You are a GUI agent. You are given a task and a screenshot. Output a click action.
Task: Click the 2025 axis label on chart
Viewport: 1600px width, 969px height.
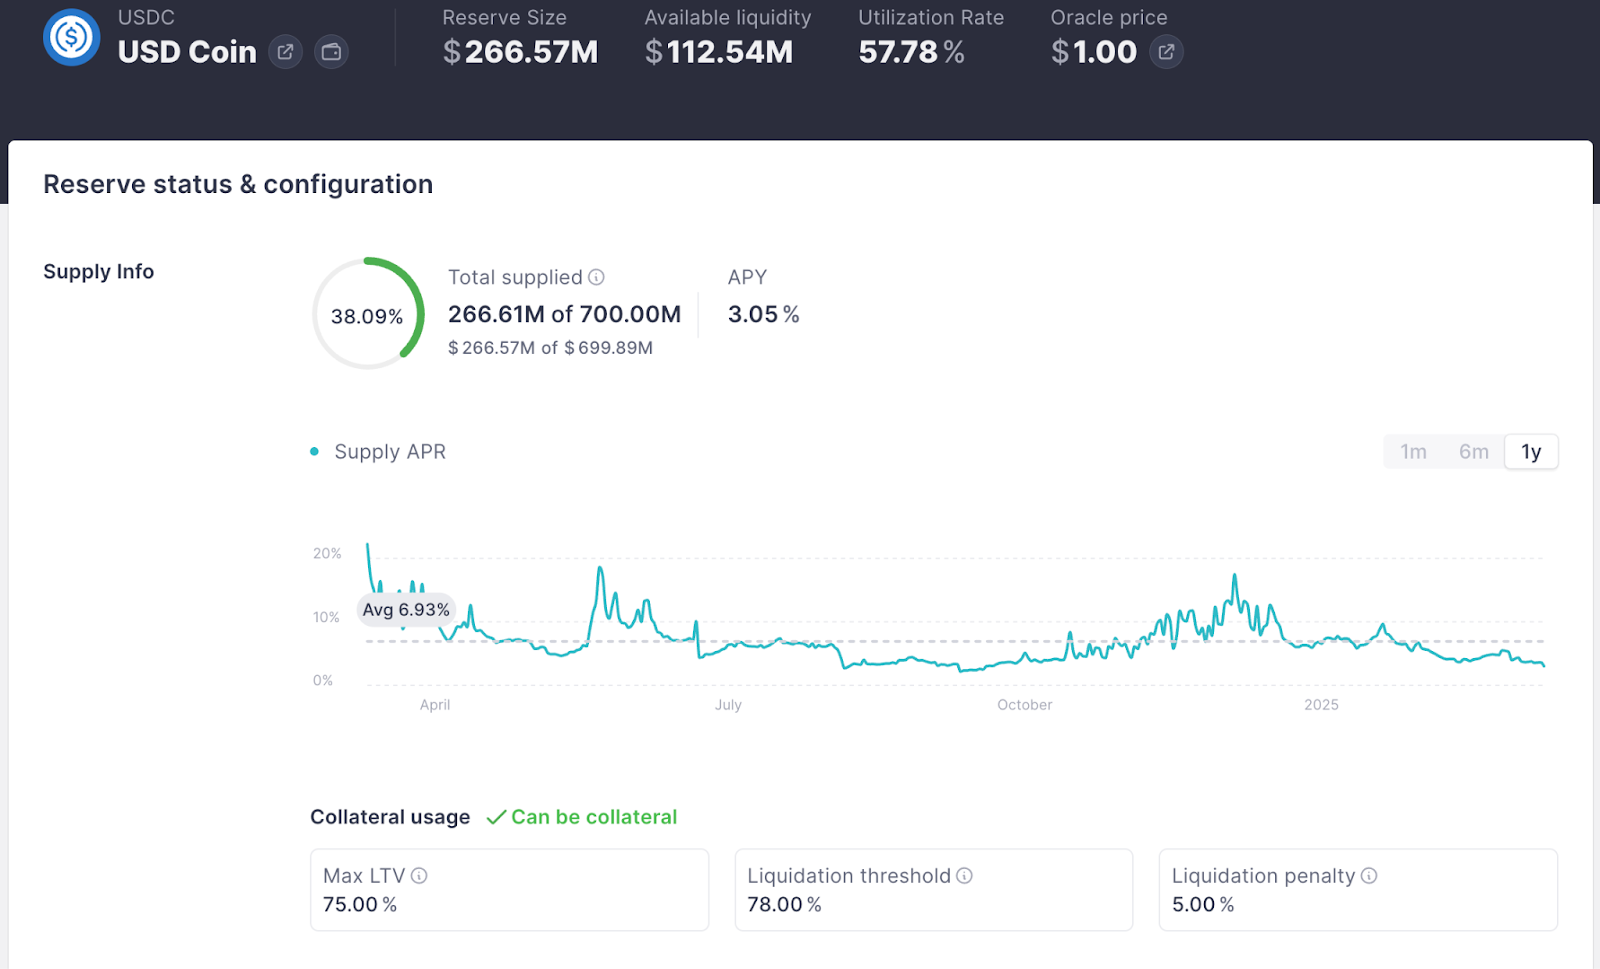click(1321, 705)
